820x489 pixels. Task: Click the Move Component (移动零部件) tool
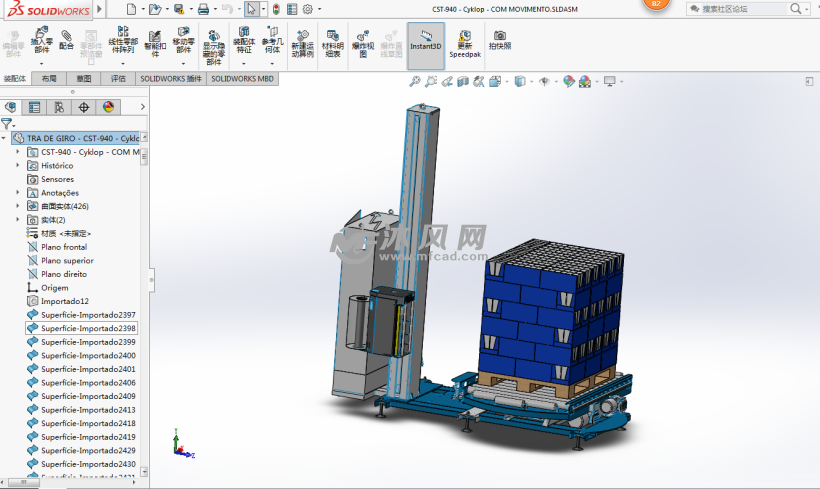point(184,40)
